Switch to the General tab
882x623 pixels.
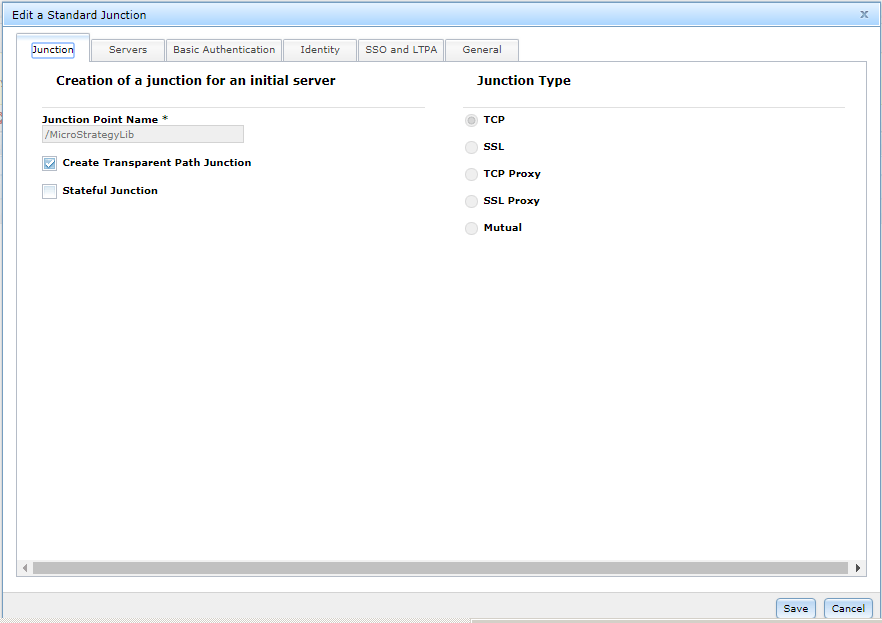pyautogui.click(x=482, y=50)
